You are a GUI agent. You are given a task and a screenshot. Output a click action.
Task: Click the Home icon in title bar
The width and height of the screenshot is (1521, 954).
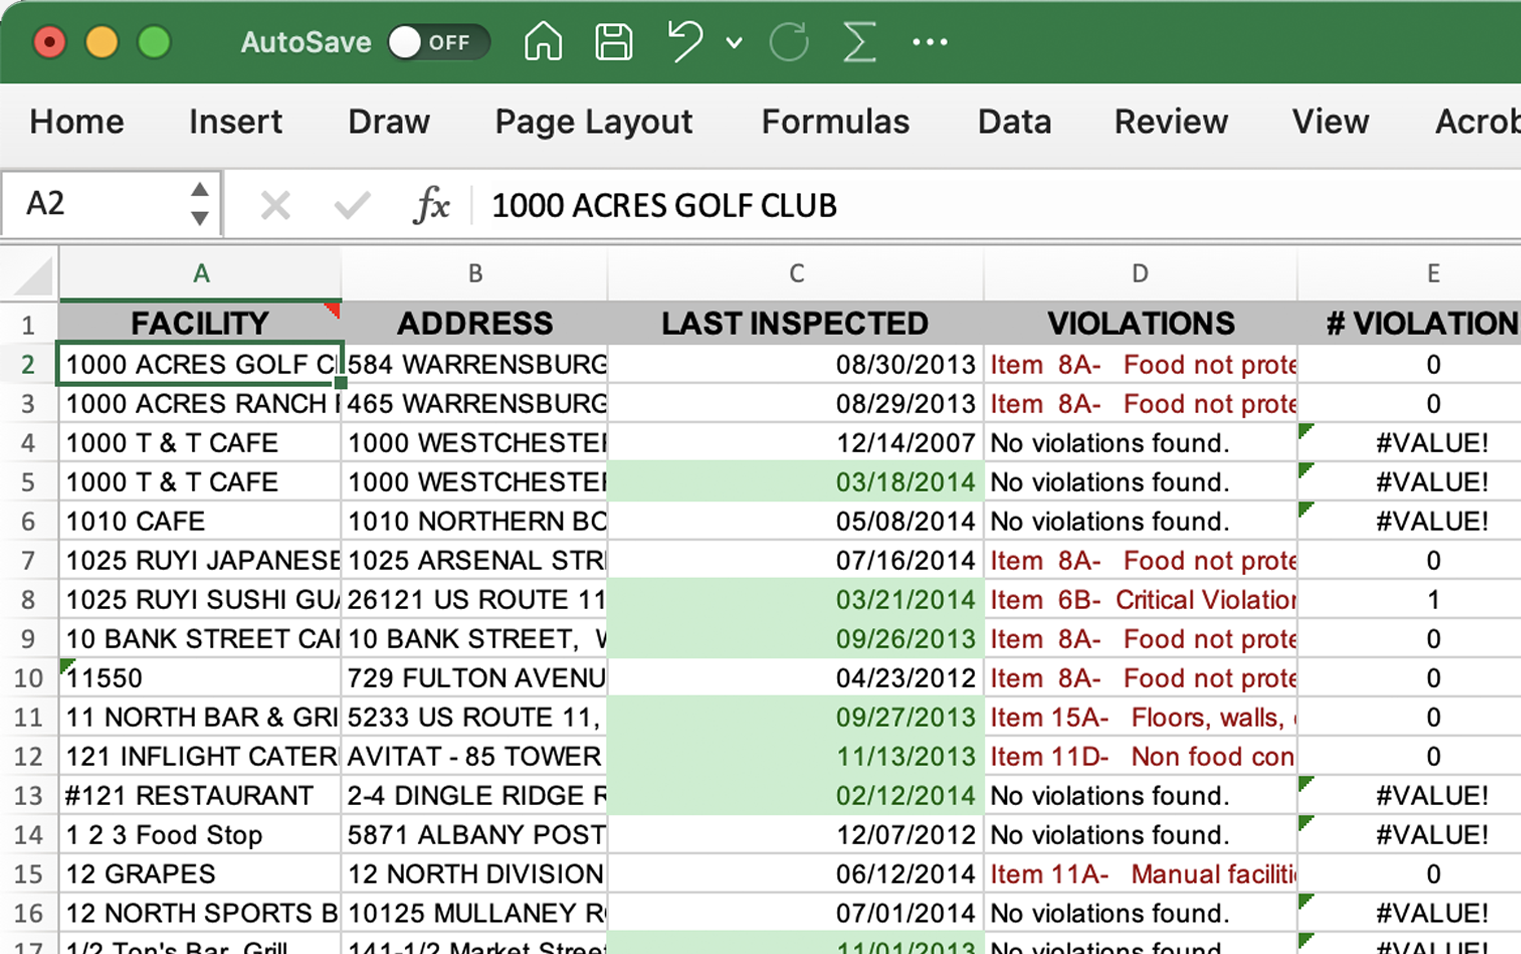point(543,42)
